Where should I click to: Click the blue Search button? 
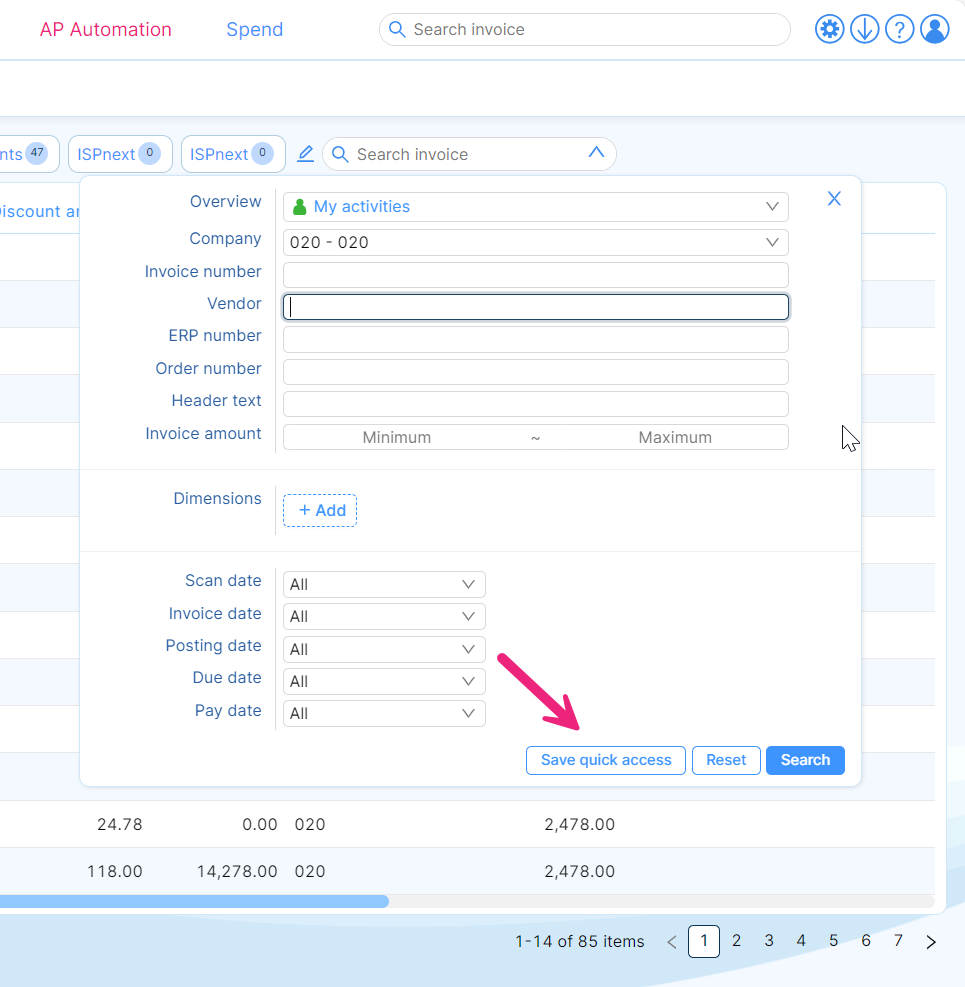click(x=805, y=760)
